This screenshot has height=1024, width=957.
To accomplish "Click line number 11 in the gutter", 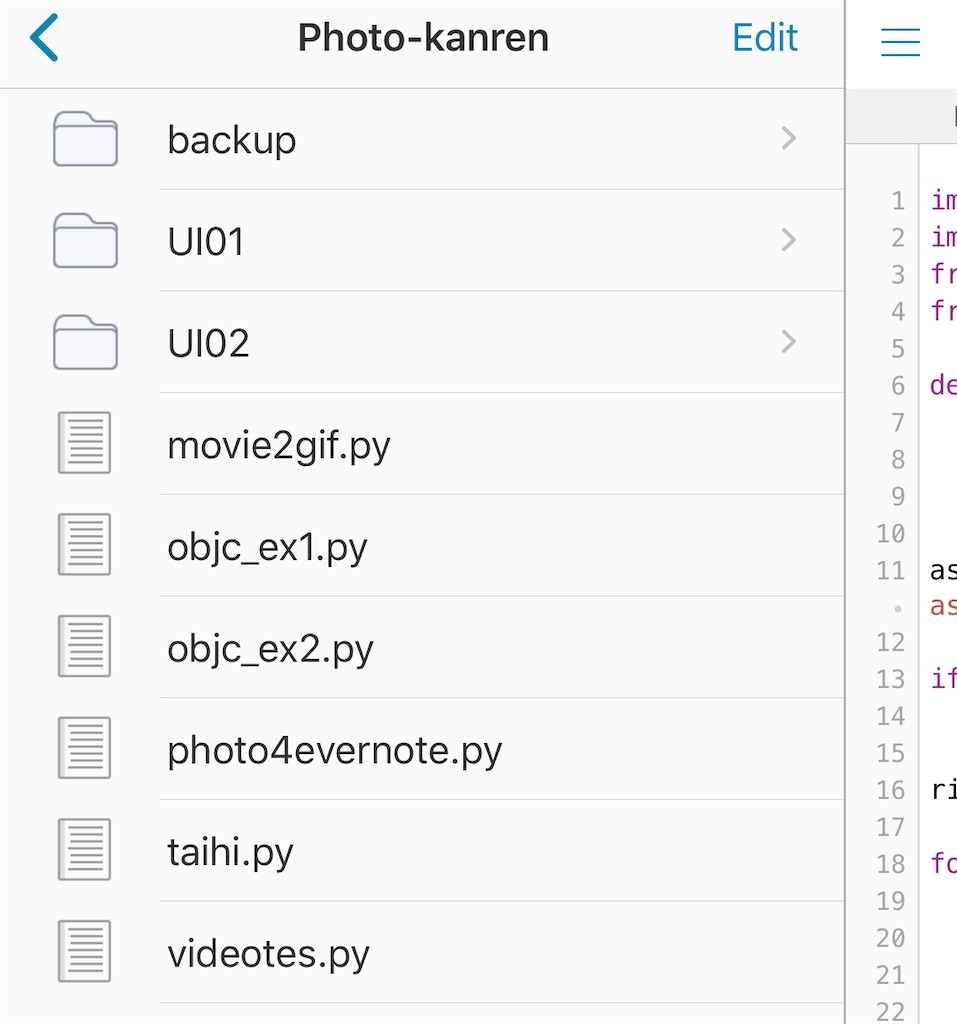I will tap(890, 571).
